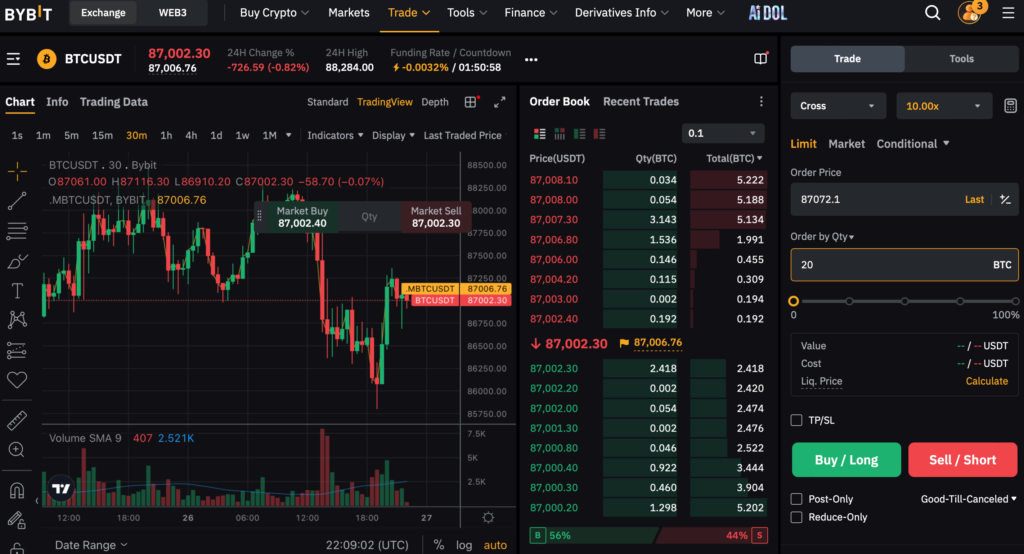The width and height of the screenshot is (1024, 554).
Task: Open the guide book icon
Action: 760,59
